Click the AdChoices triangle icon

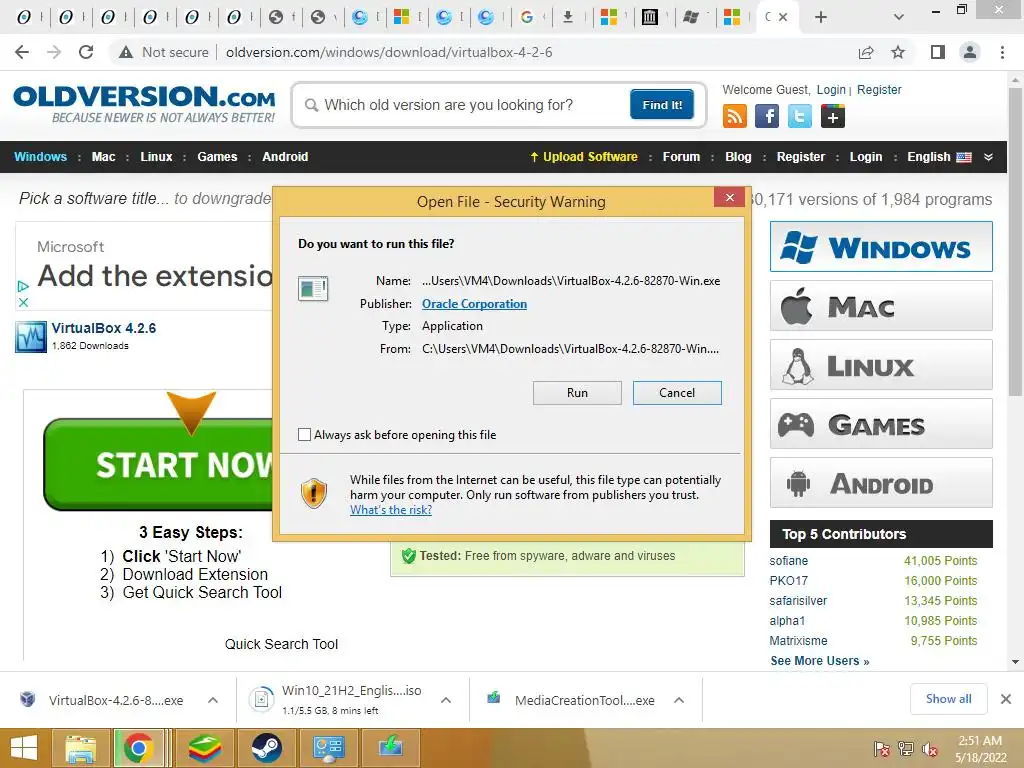[x=23, y=286]
